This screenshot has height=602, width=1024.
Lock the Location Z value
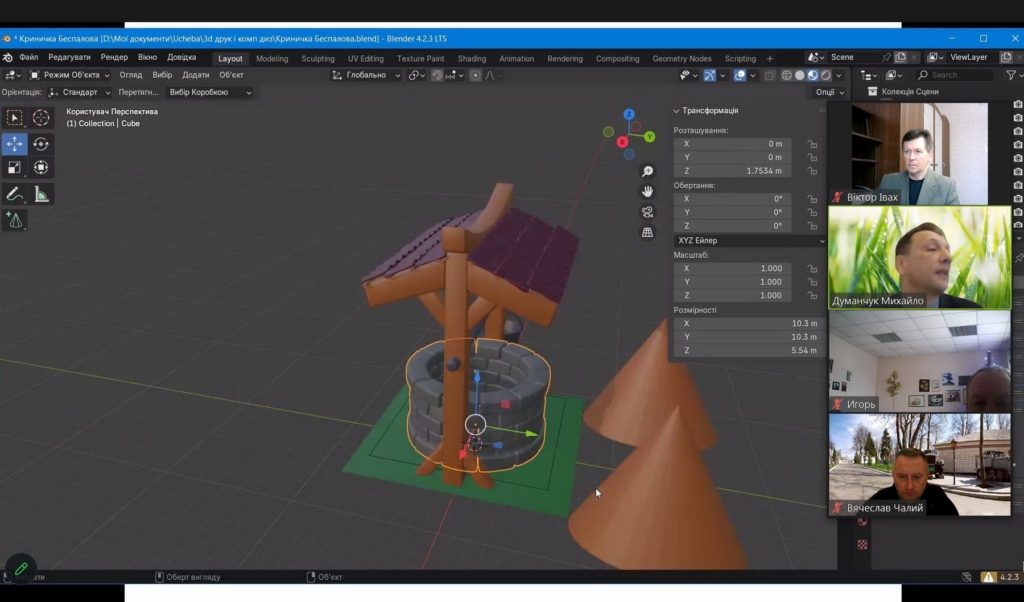pyautogui.click(x=812, y=171)
